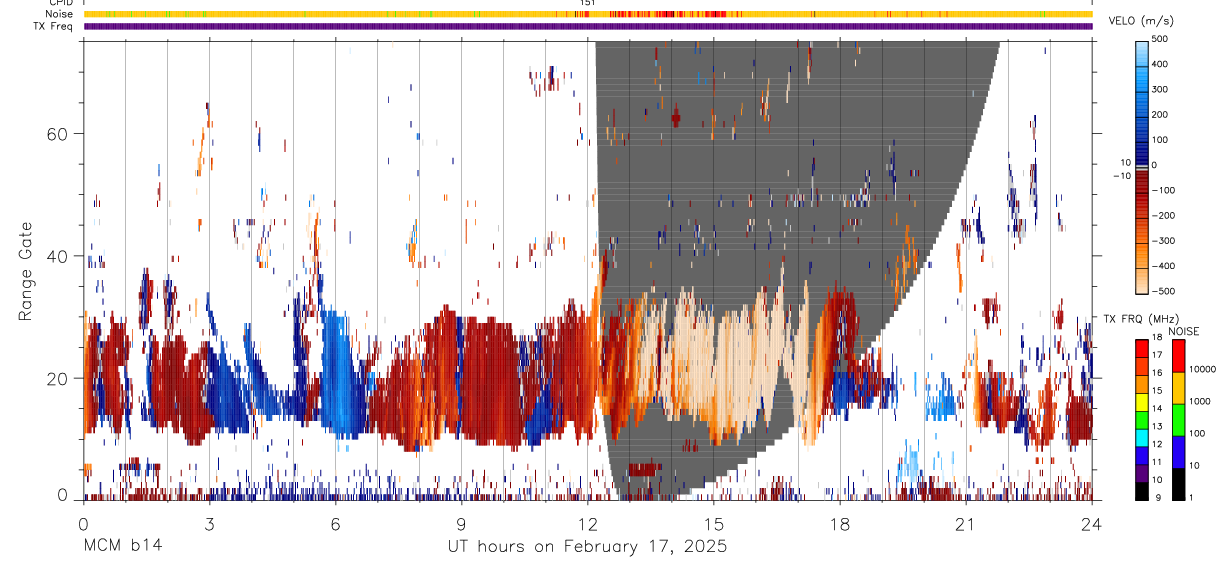1228x567 pixels.
Task: Click the '151' CPID value at top
Action: click(588, 3)
